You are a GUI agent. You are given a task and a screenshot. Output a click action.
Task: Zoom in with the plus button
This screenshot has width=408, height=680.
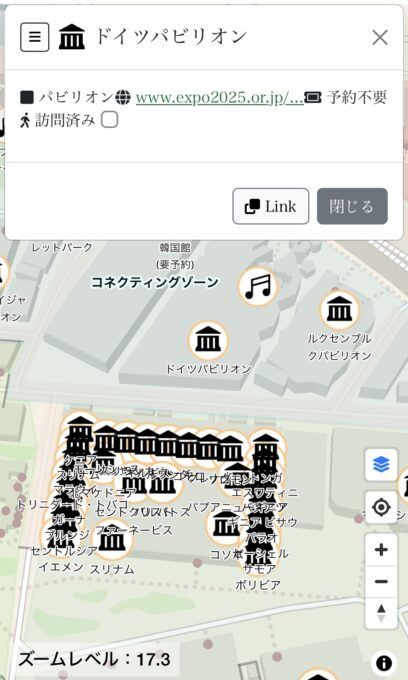click(381, 550)
